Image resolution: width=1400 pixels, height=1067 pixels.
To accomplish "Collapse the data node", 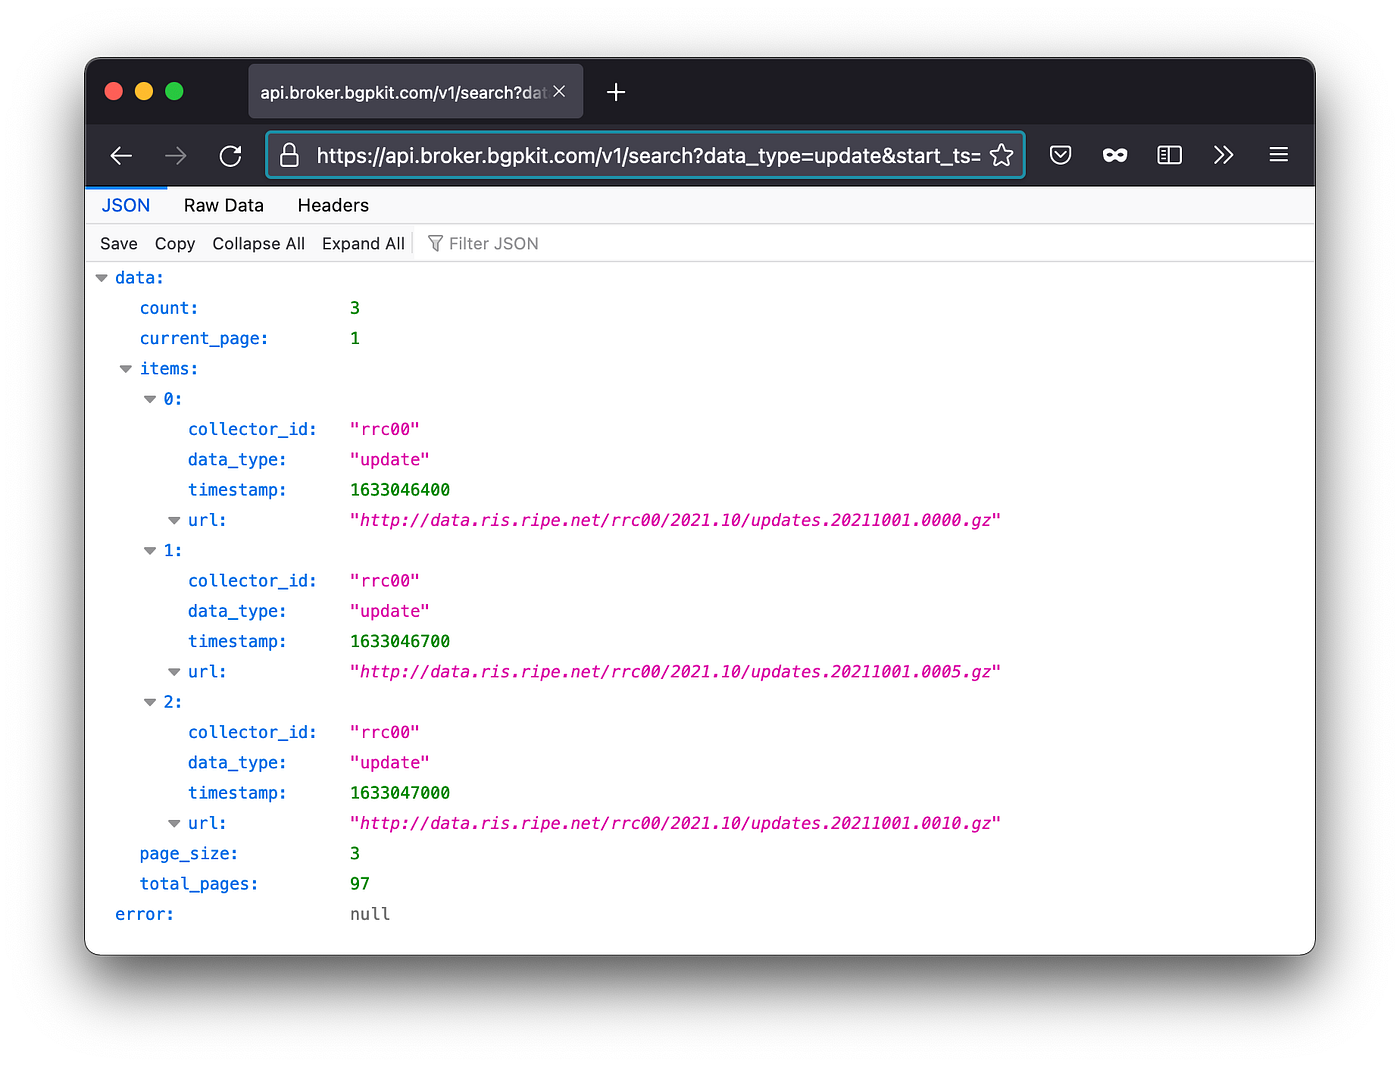I will click(x=102, y=278).
